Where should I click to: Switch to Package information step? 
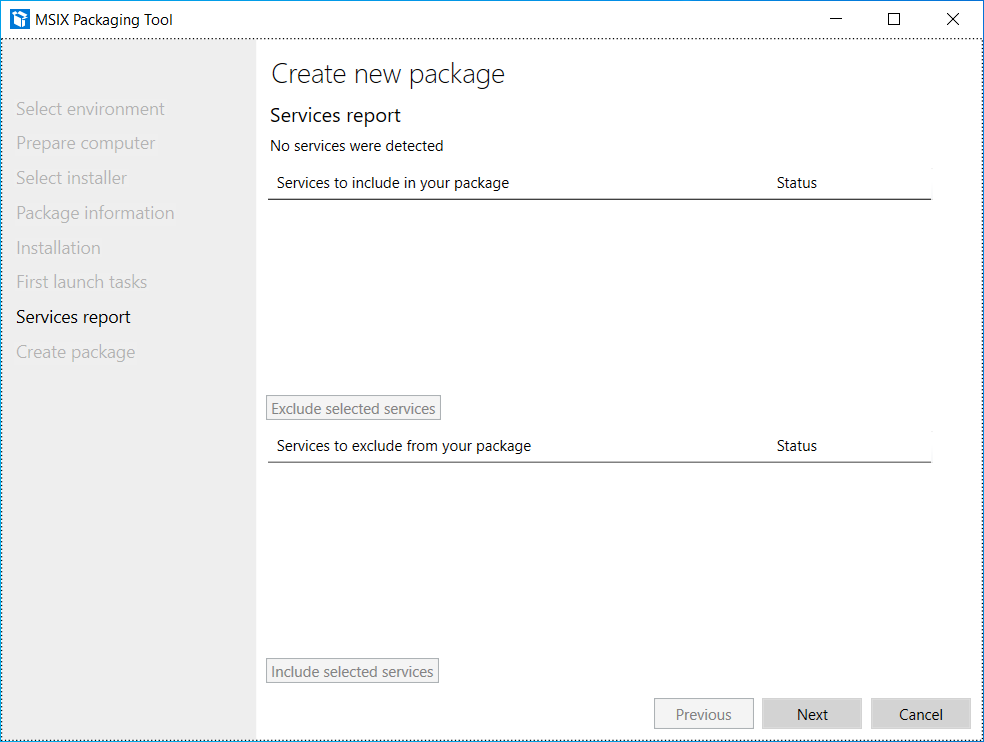tap(95, 213)
